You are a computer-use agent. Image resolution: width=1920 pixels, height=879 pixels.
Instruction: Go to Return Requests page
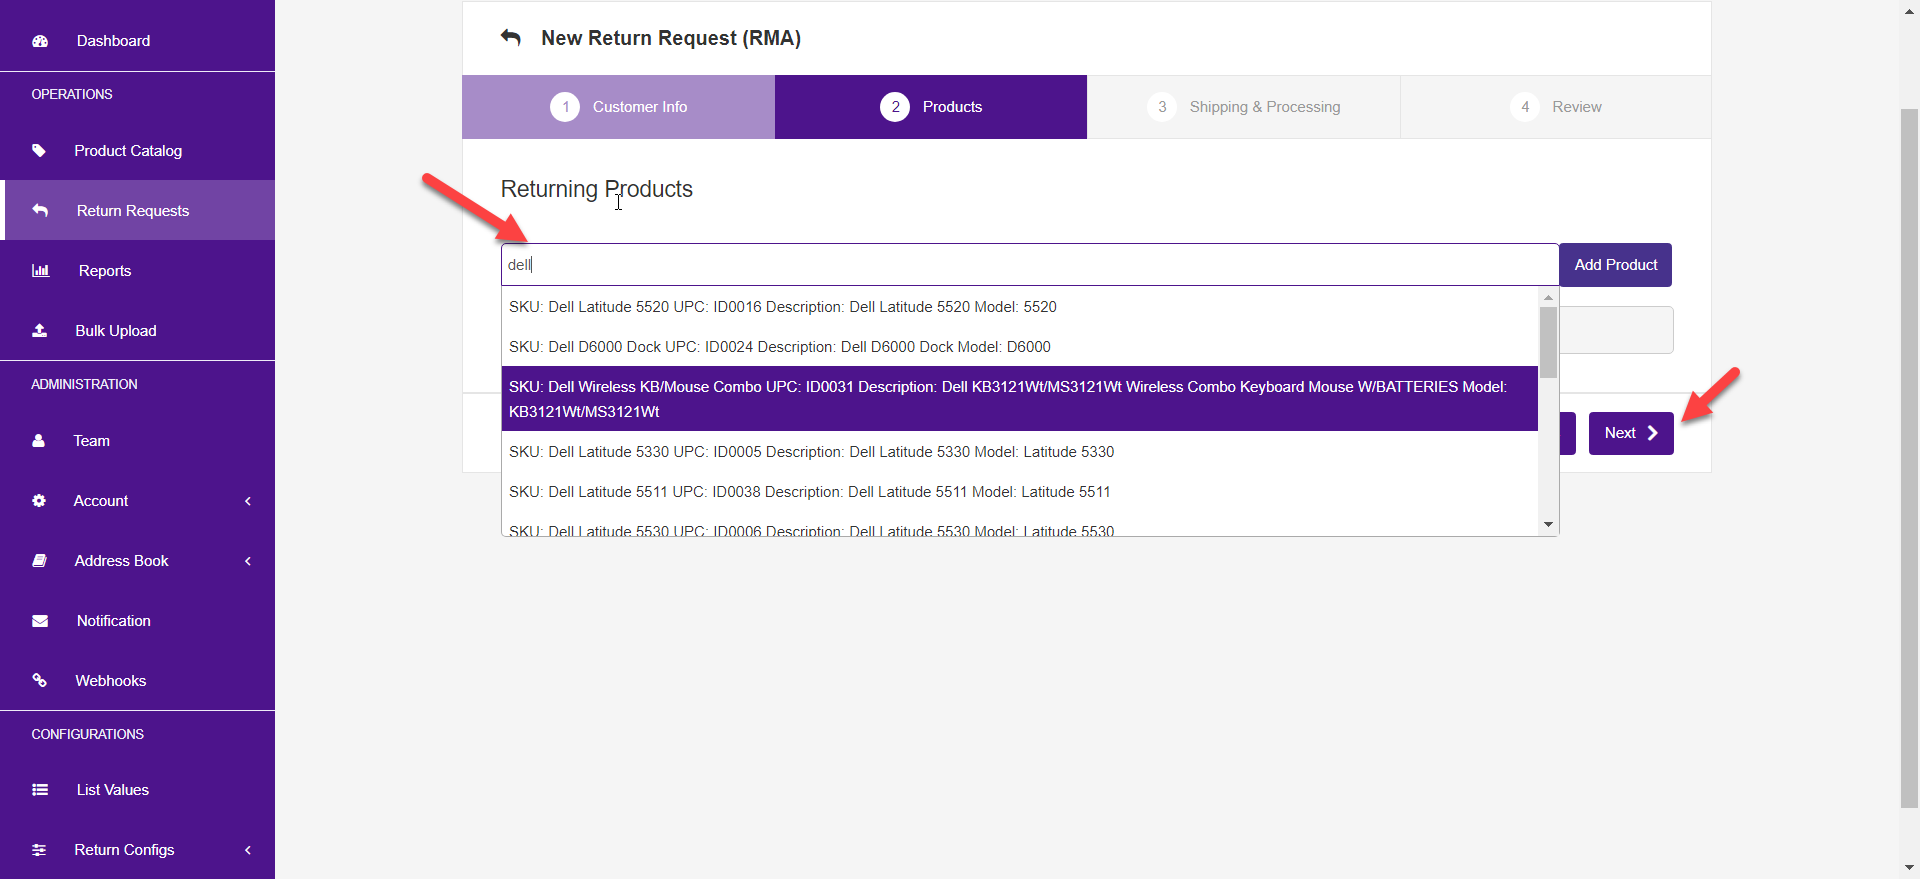pos(137,210)
